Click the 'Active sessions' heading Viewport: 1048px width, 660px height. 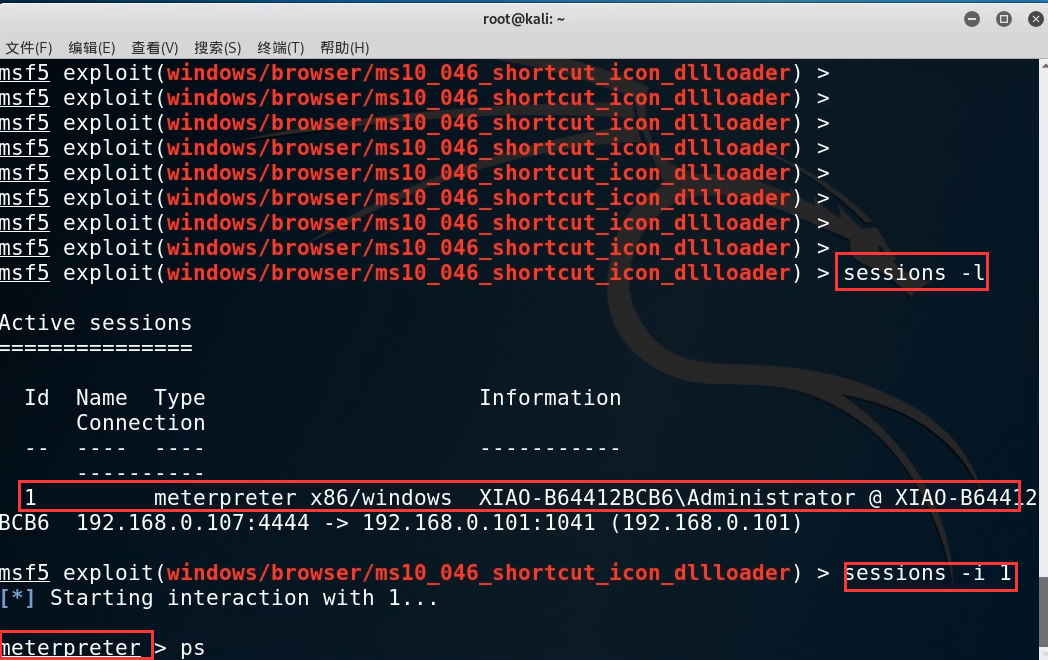click(96, 323)
